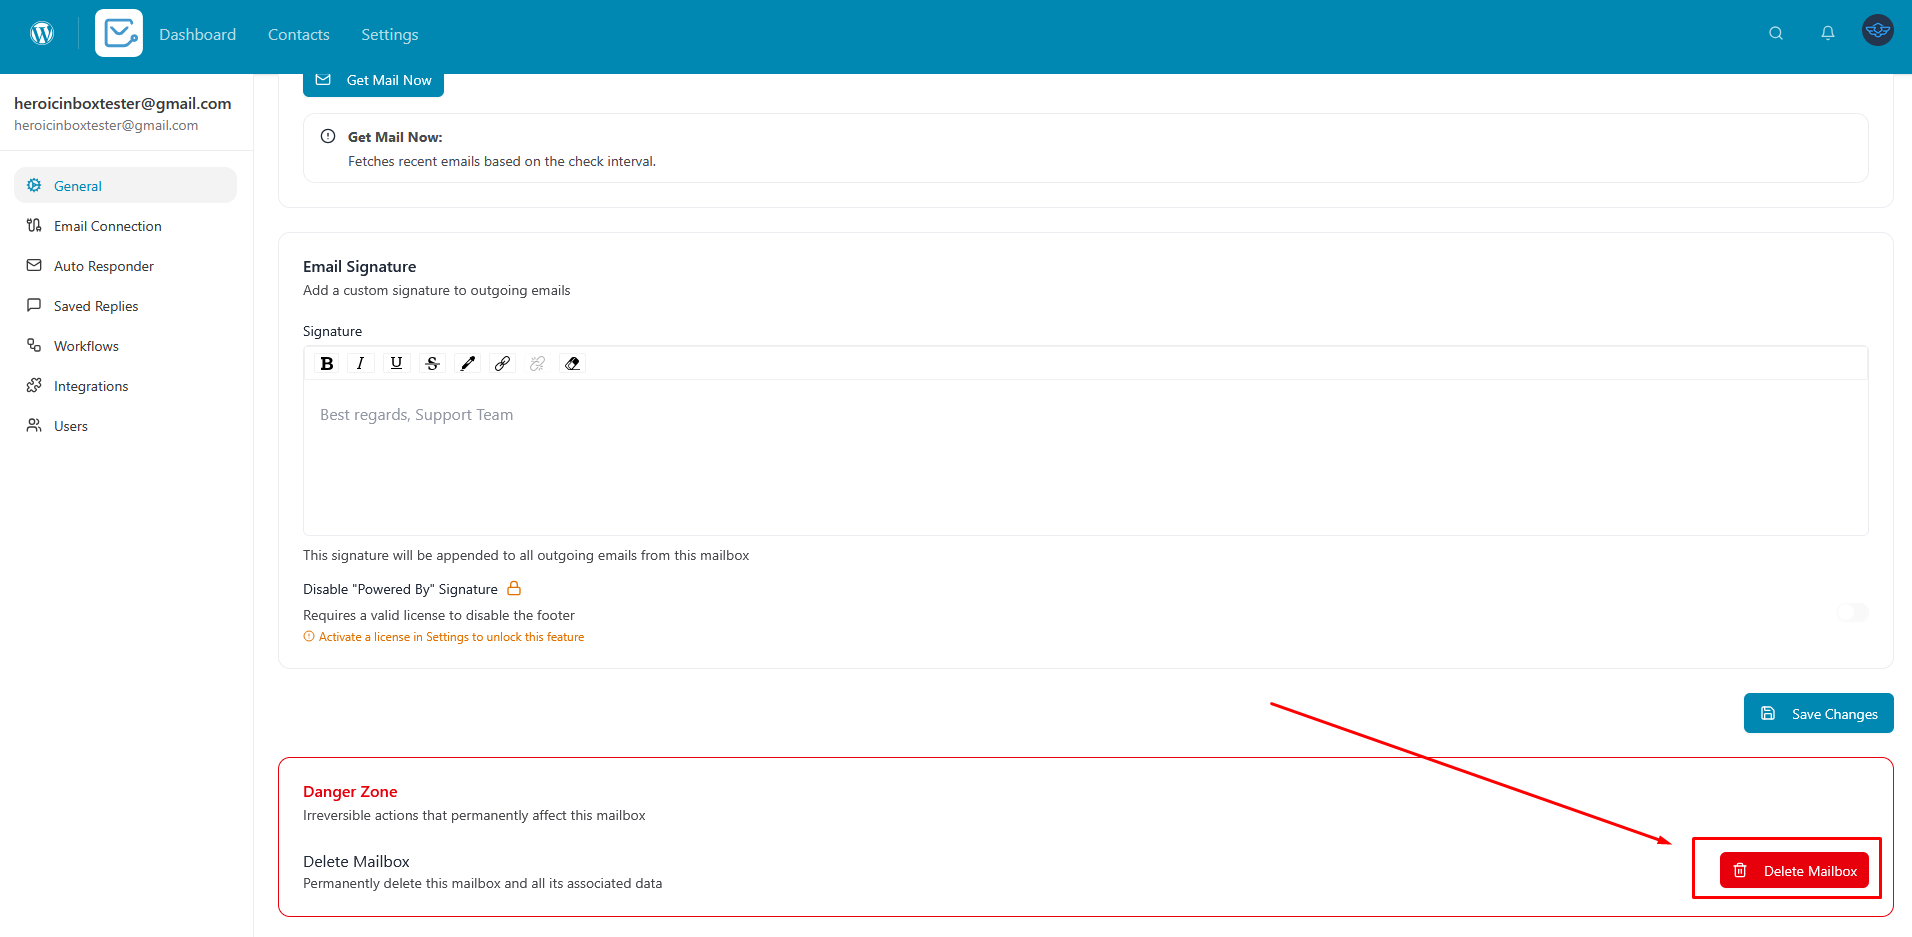Toggle italic formatting in signature toolbar

point(361,364)
